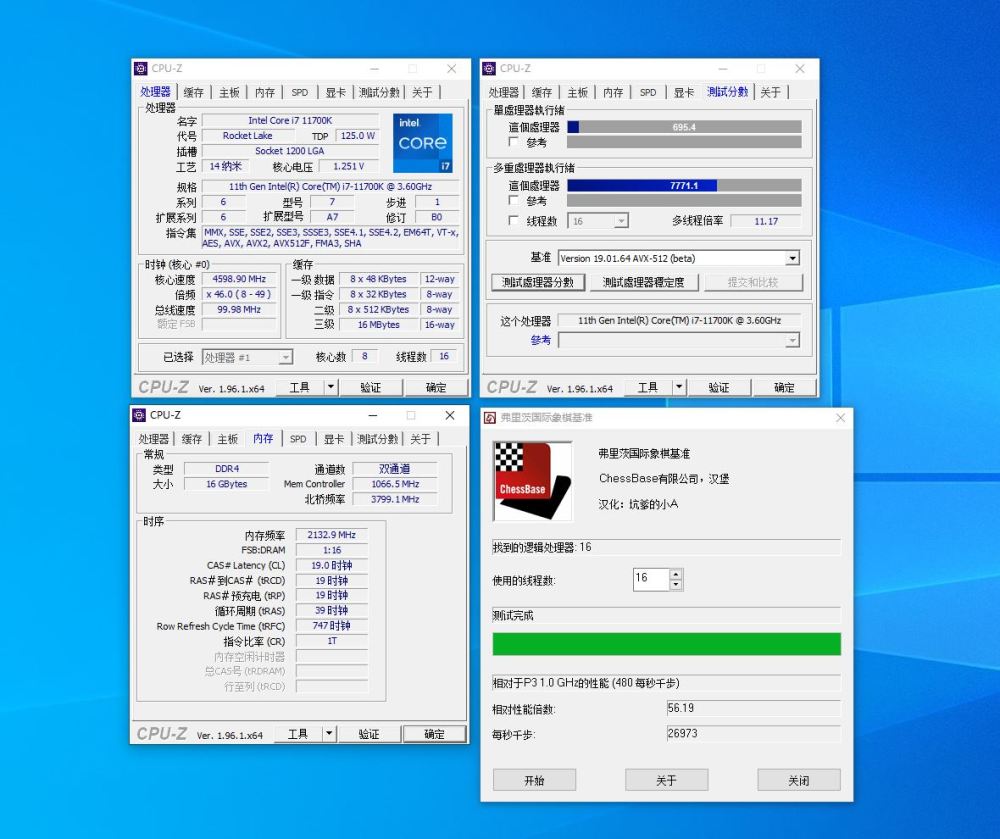Open the 显卡 tab
1000x839 pixels.
[334, 91]
